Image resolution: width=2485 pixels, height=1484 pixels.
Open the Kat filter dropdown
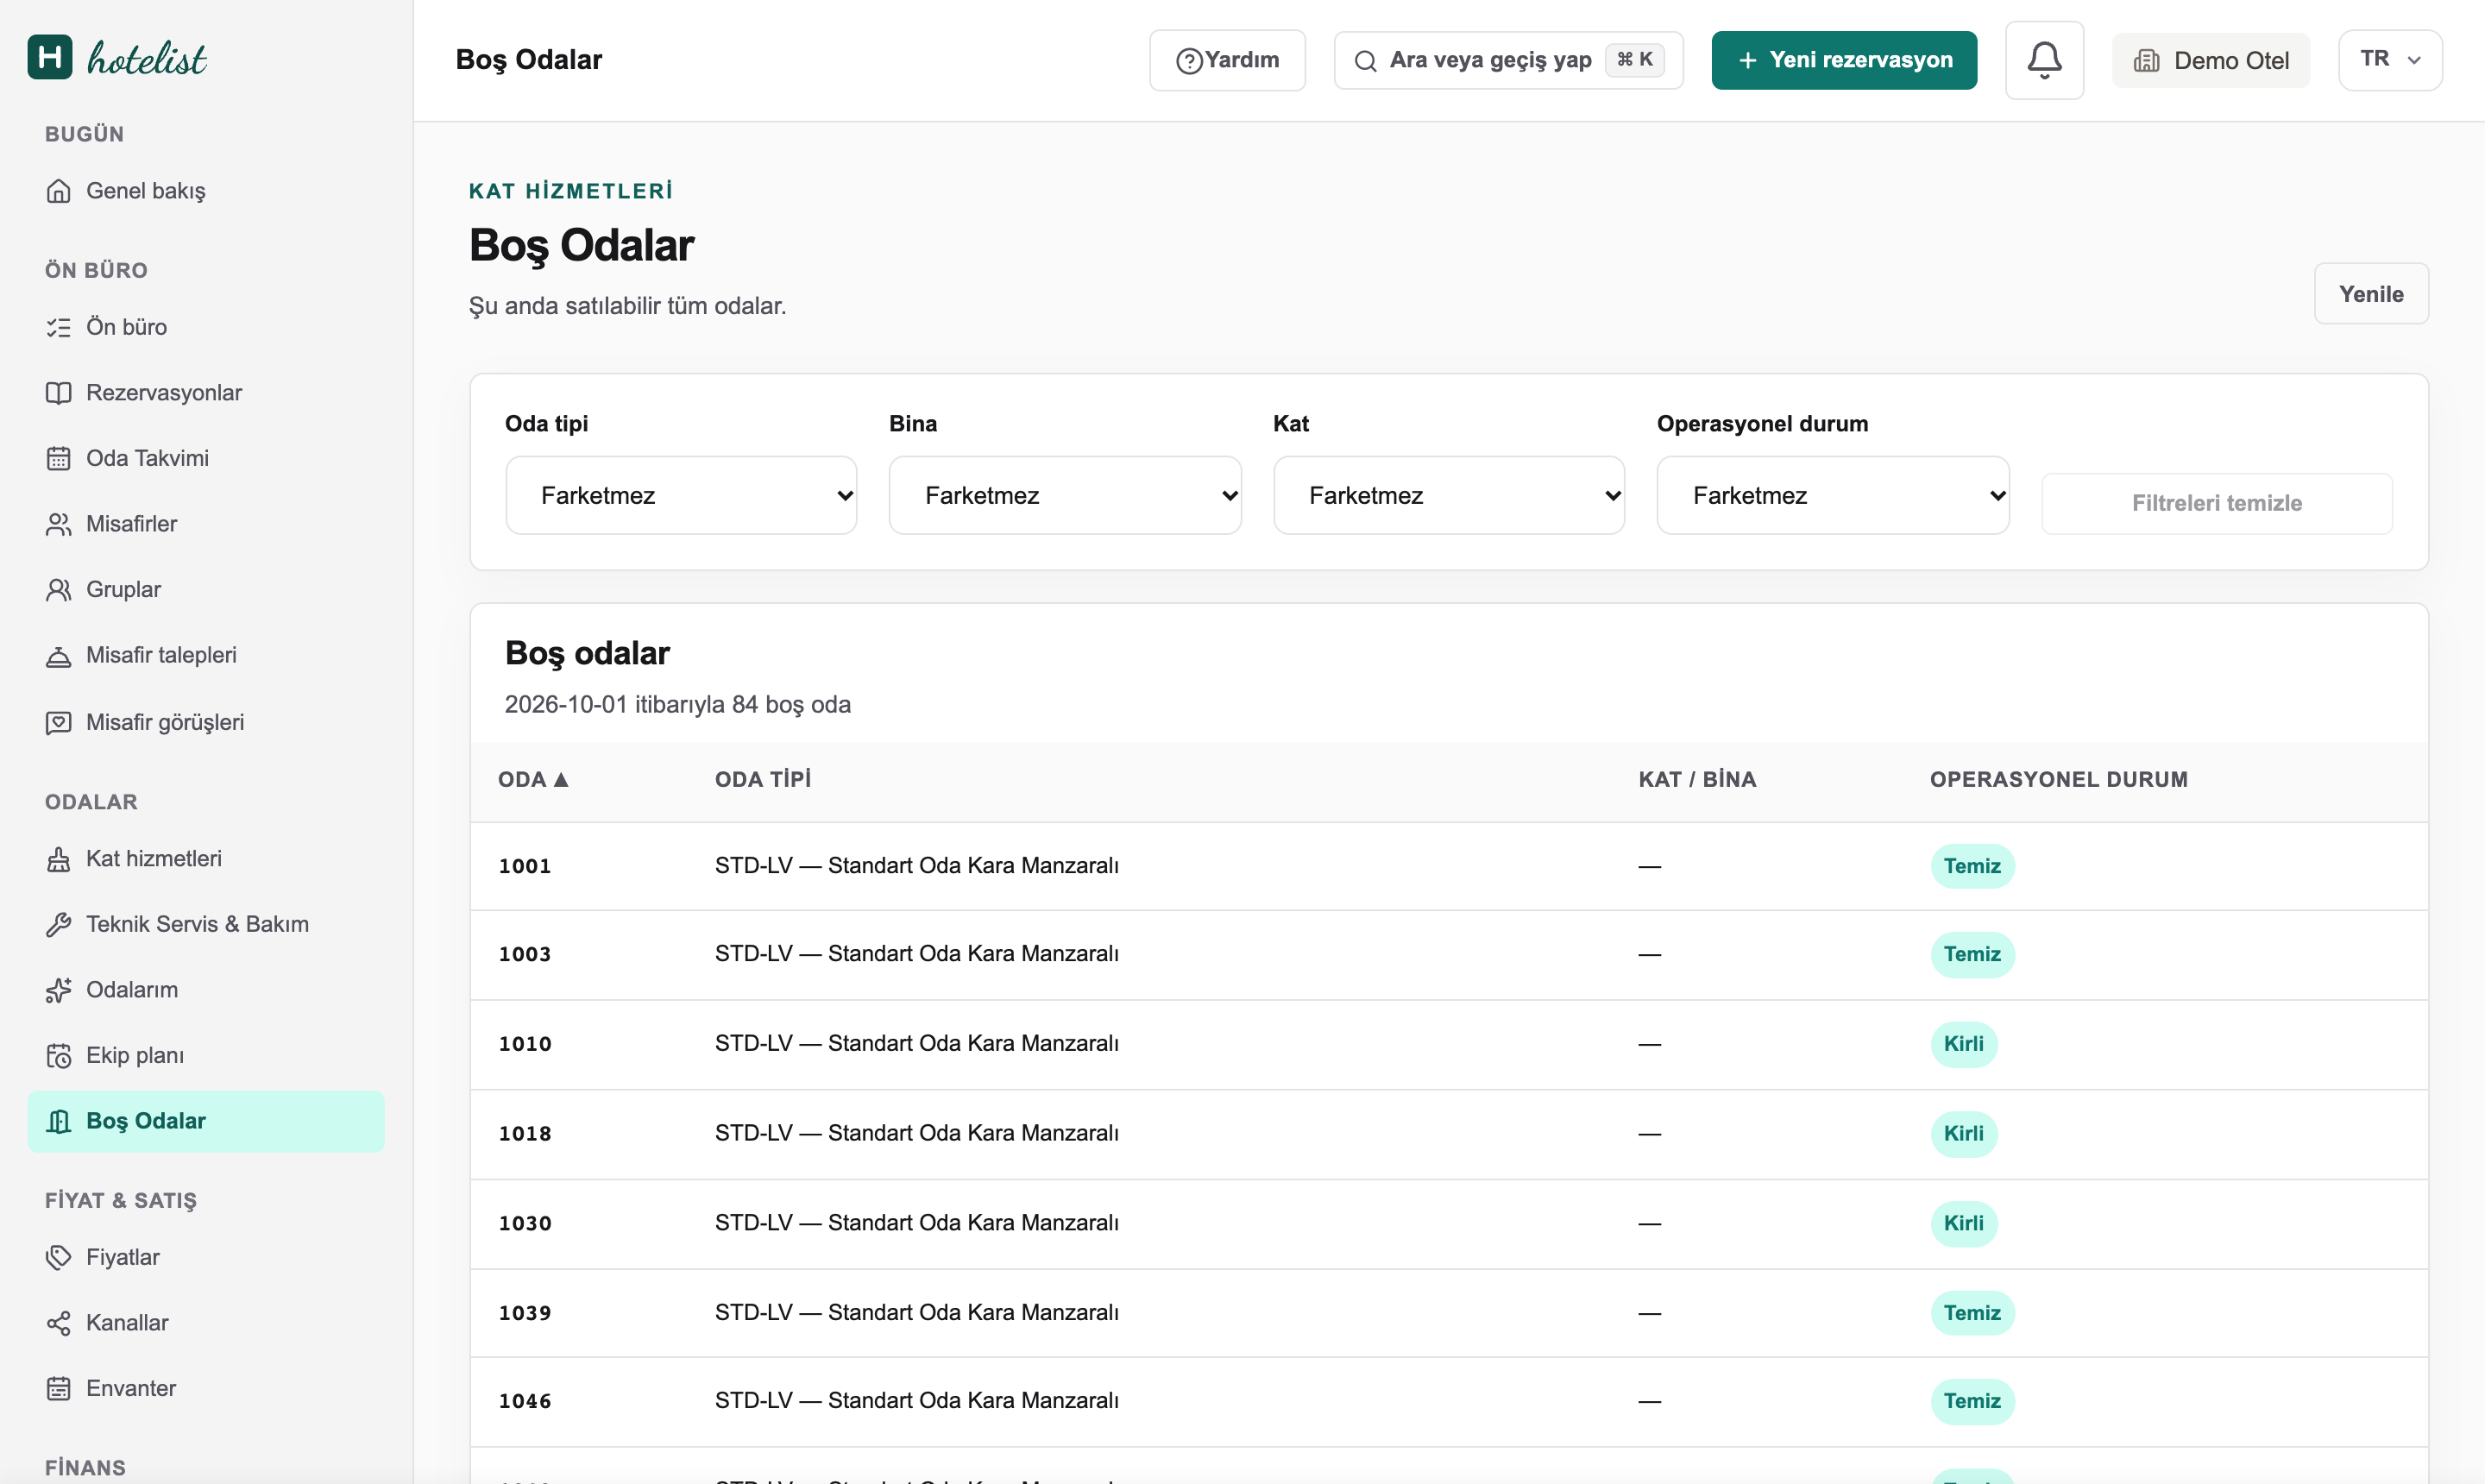coord(1449,496)
